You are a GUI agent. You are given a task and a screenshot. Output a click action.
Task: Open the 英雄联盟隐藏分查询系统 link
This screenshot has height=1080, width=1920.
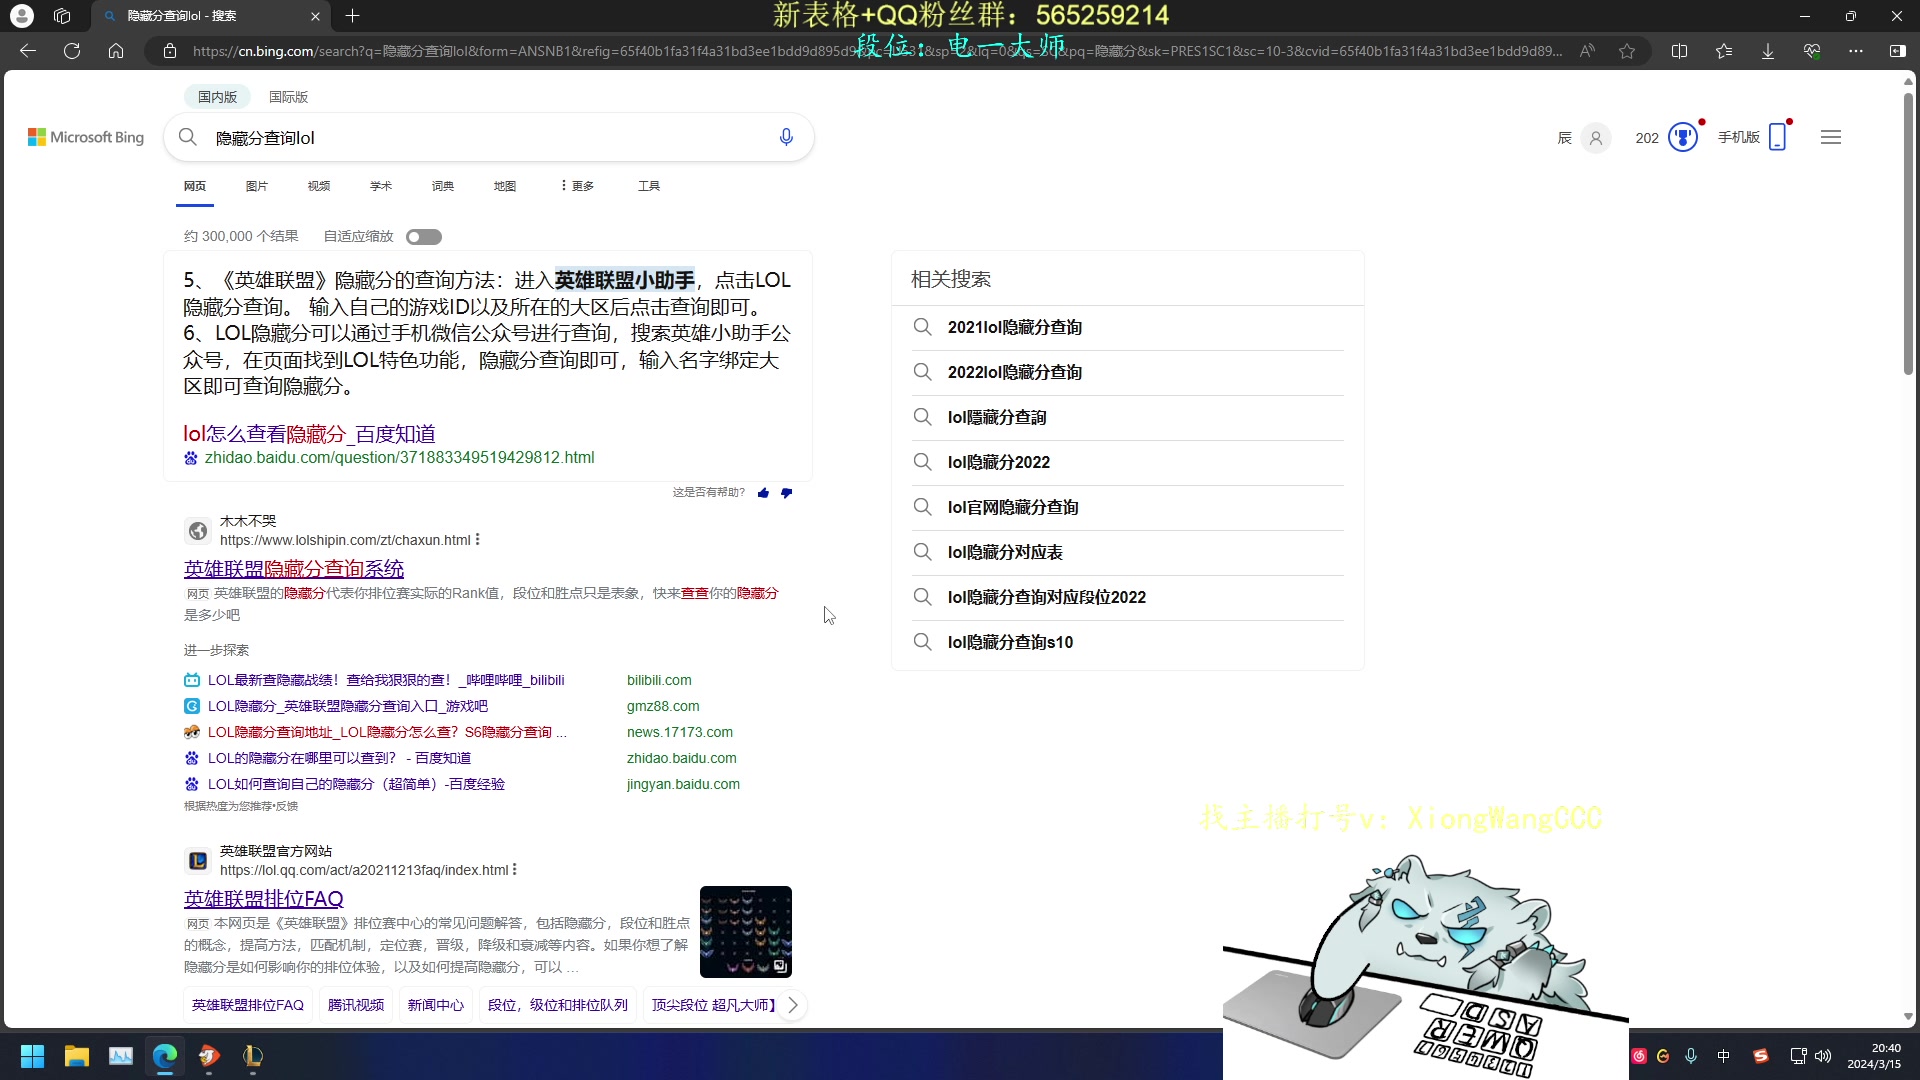[293, 568]
